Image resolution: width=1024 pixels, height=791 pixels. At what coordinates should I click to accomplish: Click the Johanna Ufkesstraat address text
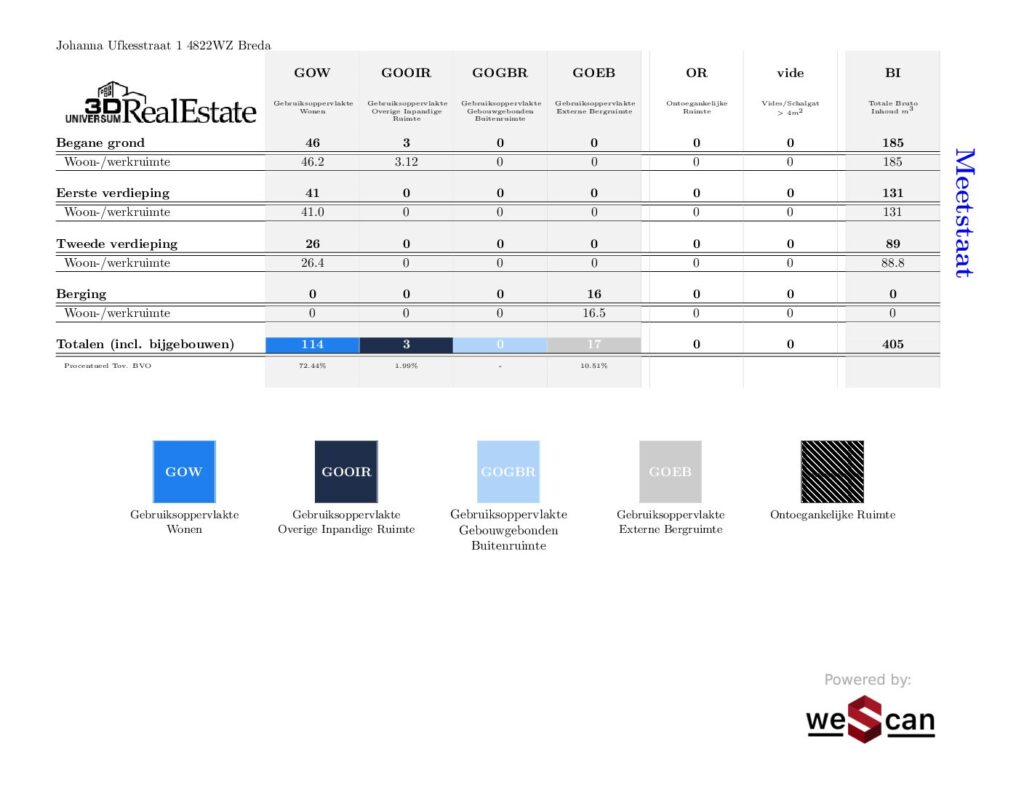point(163,45)
